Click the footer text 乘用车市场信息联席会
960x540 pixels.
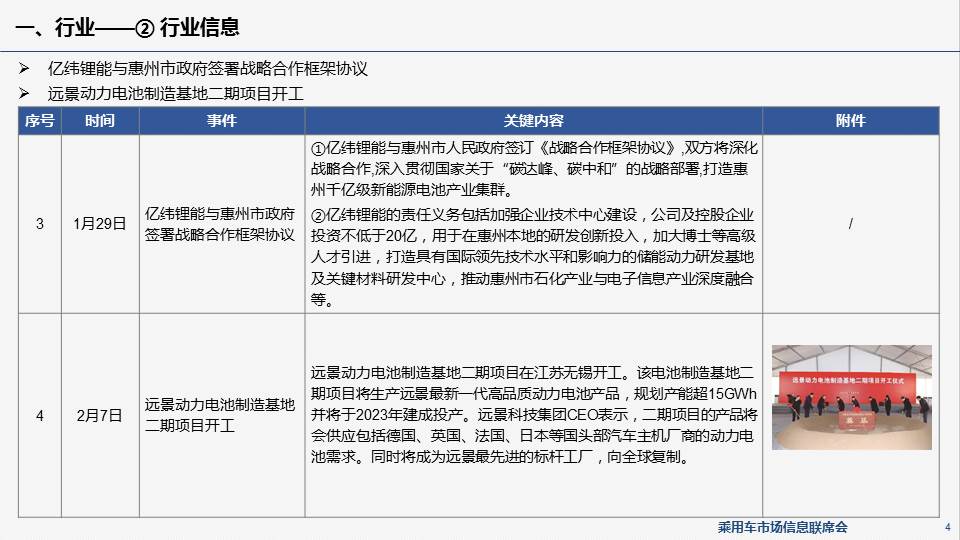(782, 527)
